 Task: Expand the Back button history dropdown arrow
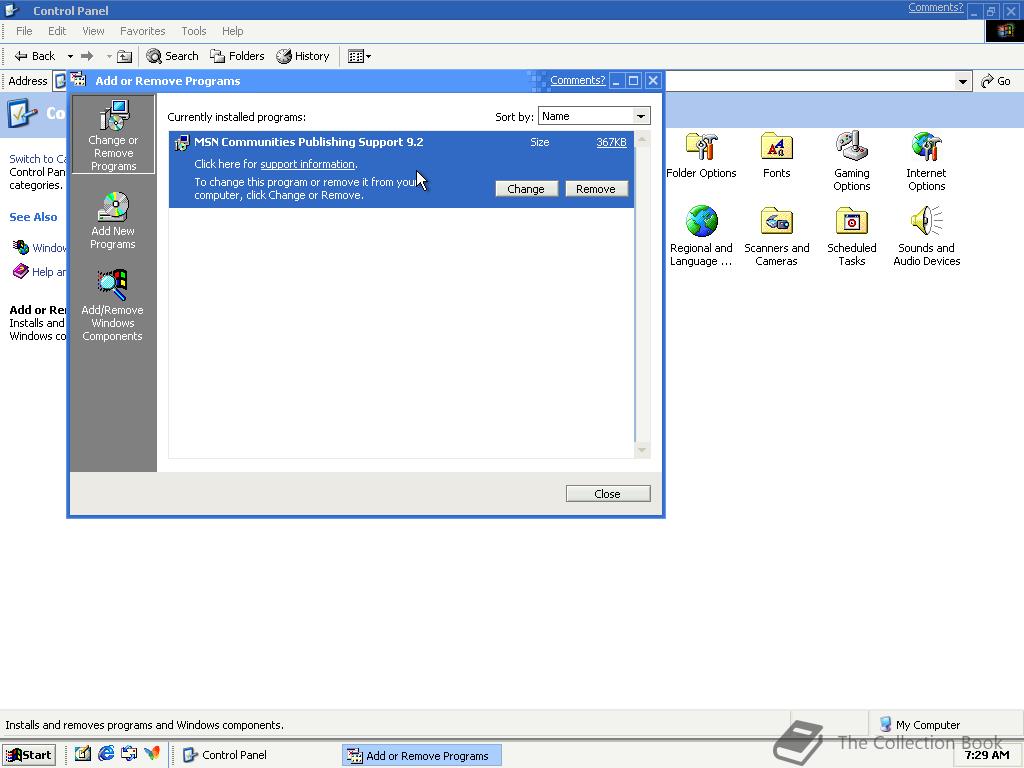[70, 56]
